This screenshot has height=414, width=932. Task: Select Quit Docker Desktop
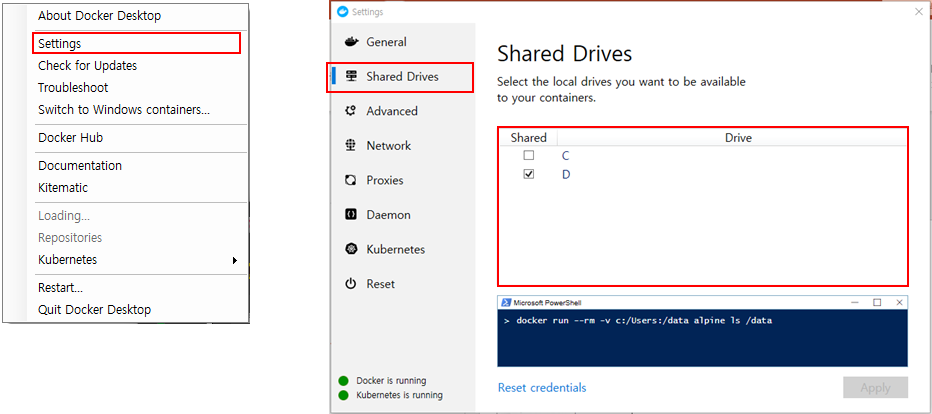click(95, 309)
